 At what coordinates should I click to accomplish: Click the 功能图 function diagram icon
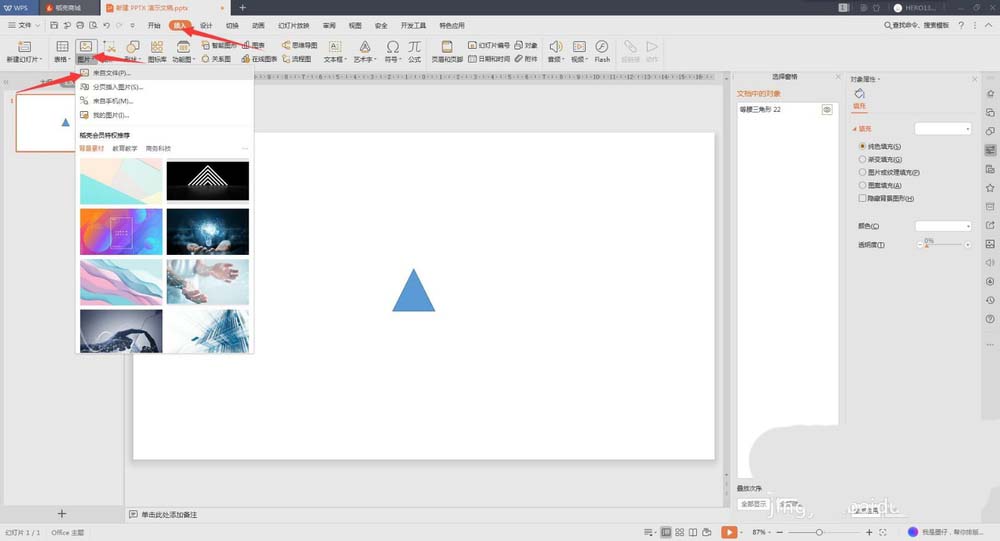point(183,47)
